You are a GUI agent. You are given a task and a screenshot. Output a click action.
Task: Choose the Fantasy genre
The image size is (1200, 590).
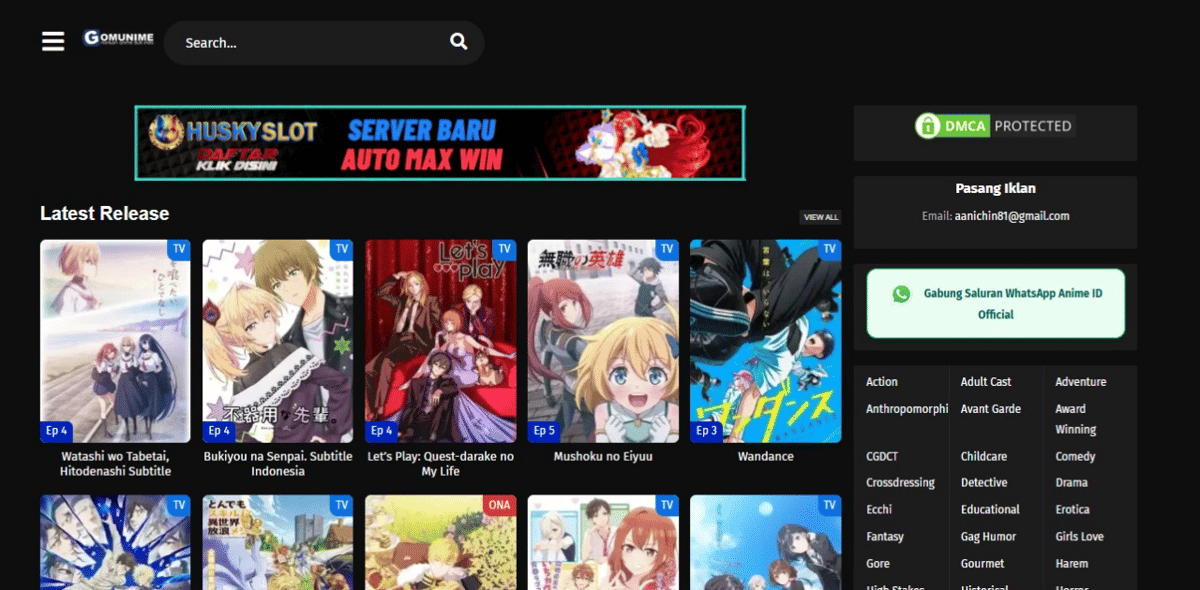884,537
